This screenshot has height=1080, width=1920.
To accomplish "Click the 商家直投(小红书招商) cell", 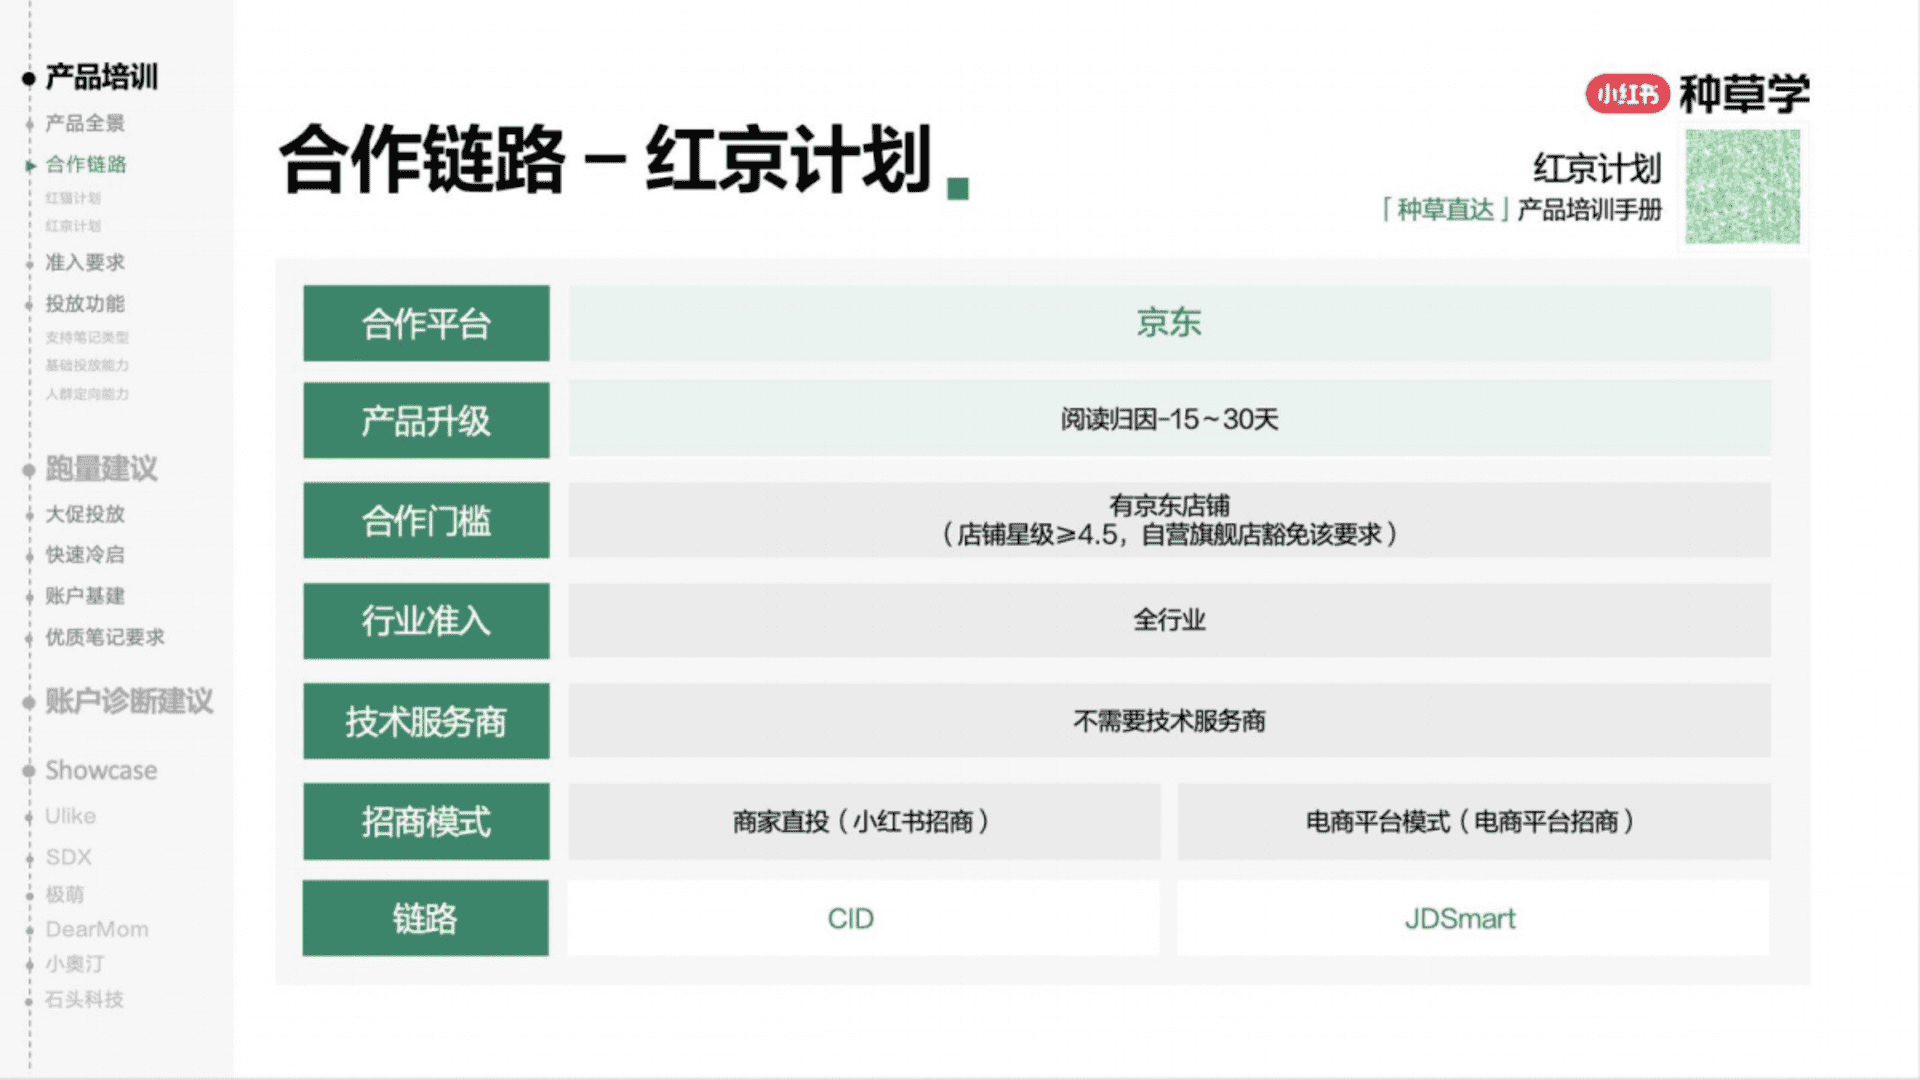I will (x=864, y=821).
